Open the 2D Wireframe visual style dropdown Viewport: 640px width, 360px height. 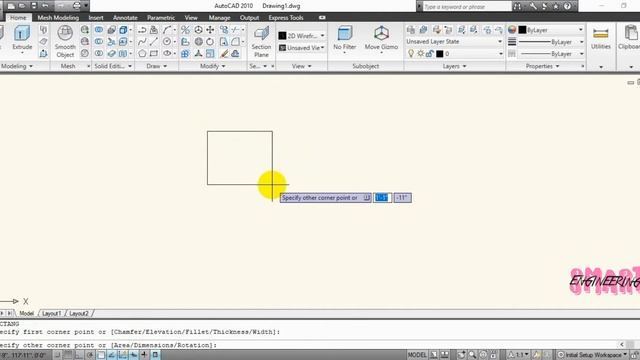click(x=302, y=36)
